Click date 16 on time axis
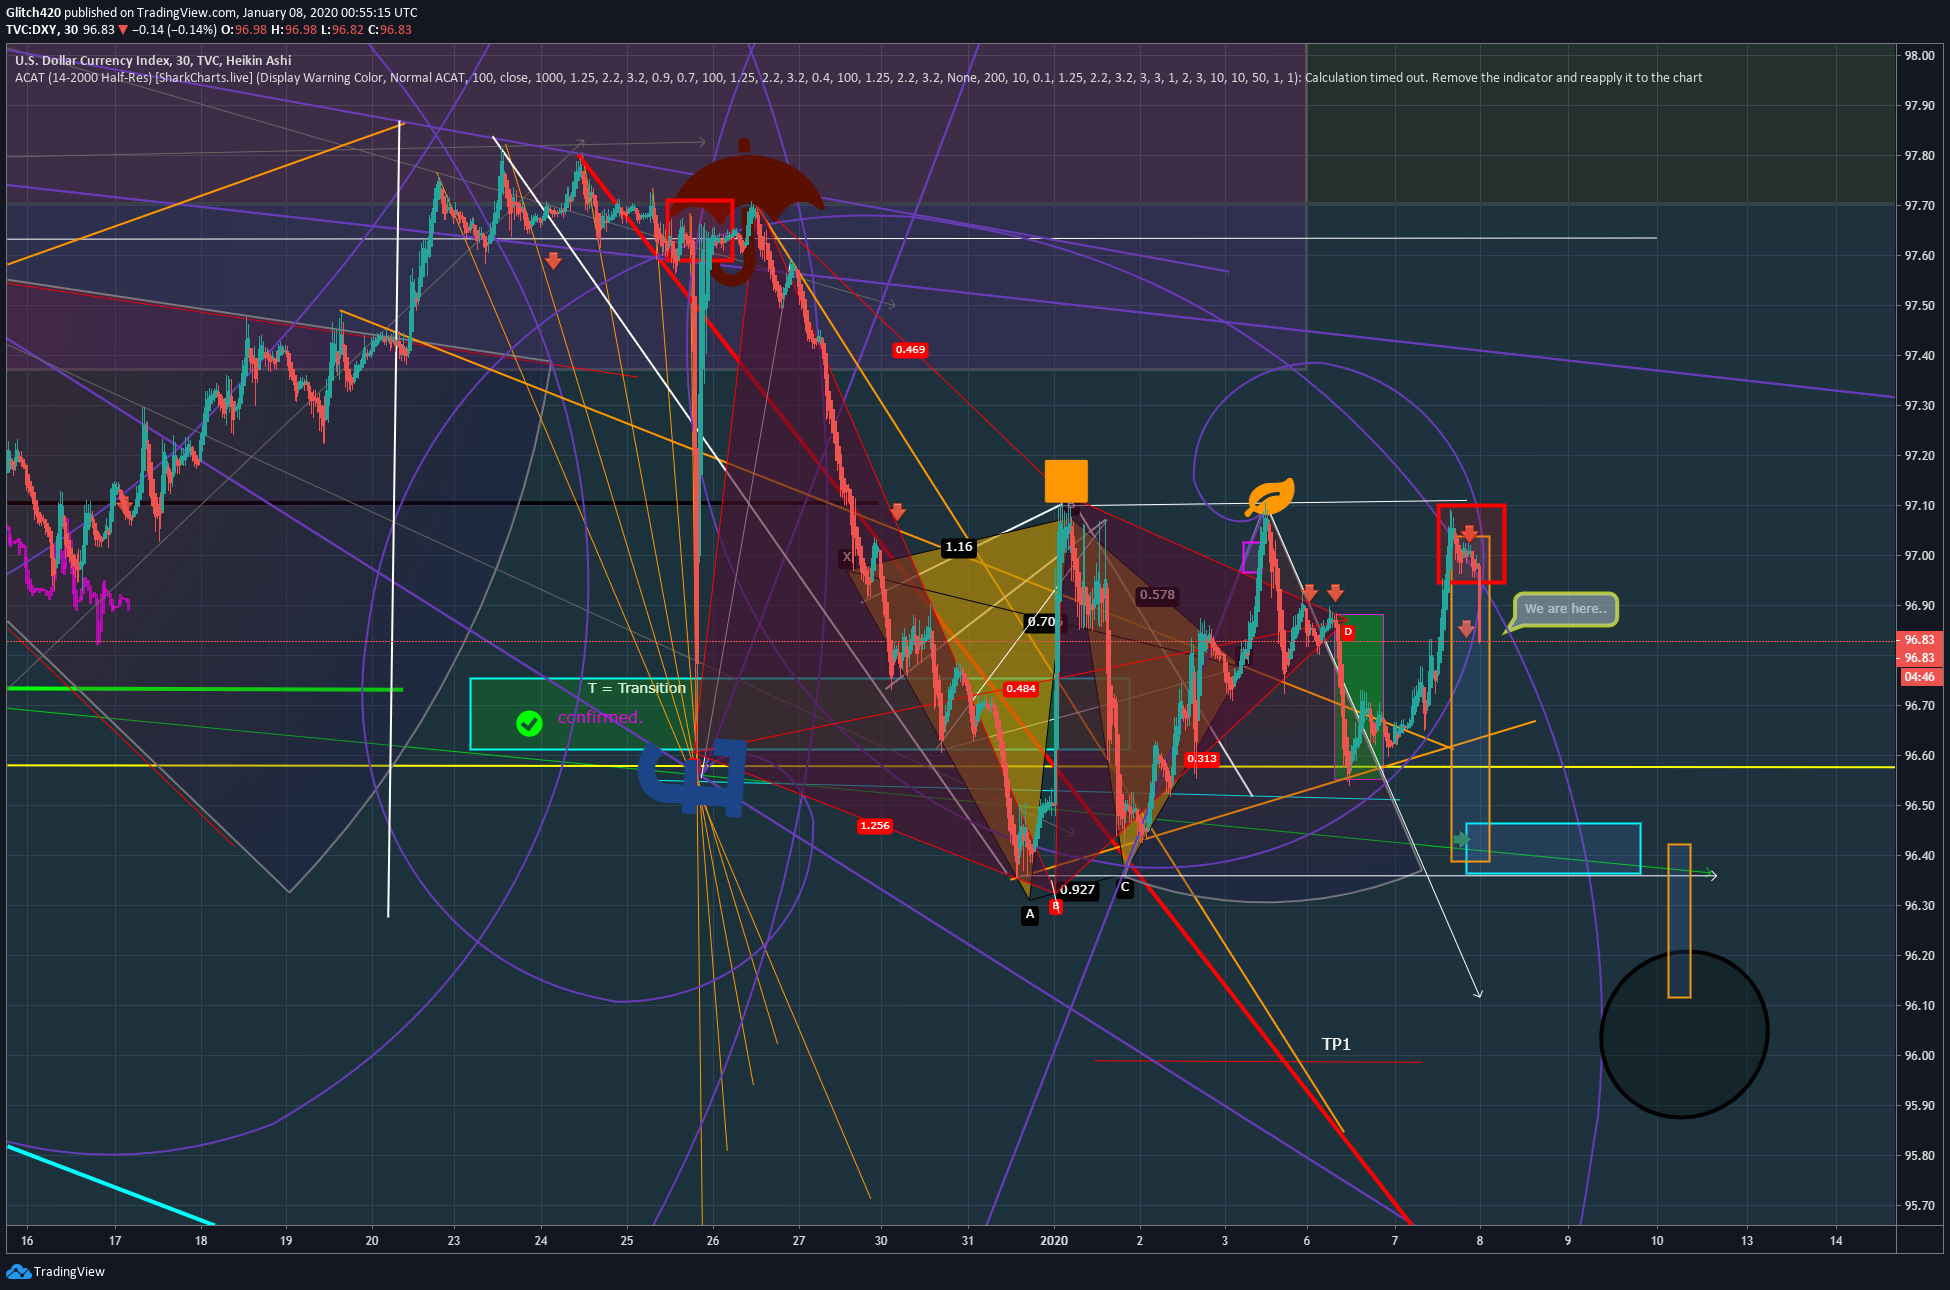This screenshot has height=1290, width=1950. pos(27,1241)
